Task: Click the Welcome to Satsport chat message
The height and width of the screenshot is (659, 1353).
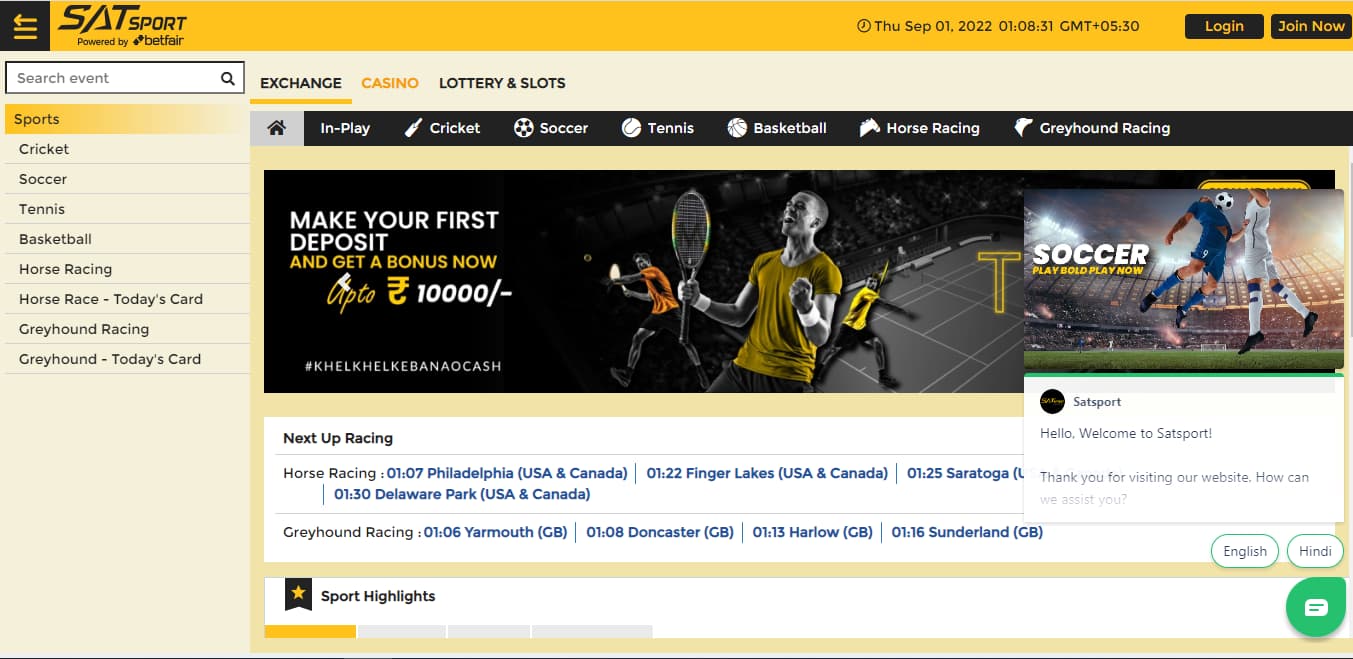Action: [x=1126, y=433]
